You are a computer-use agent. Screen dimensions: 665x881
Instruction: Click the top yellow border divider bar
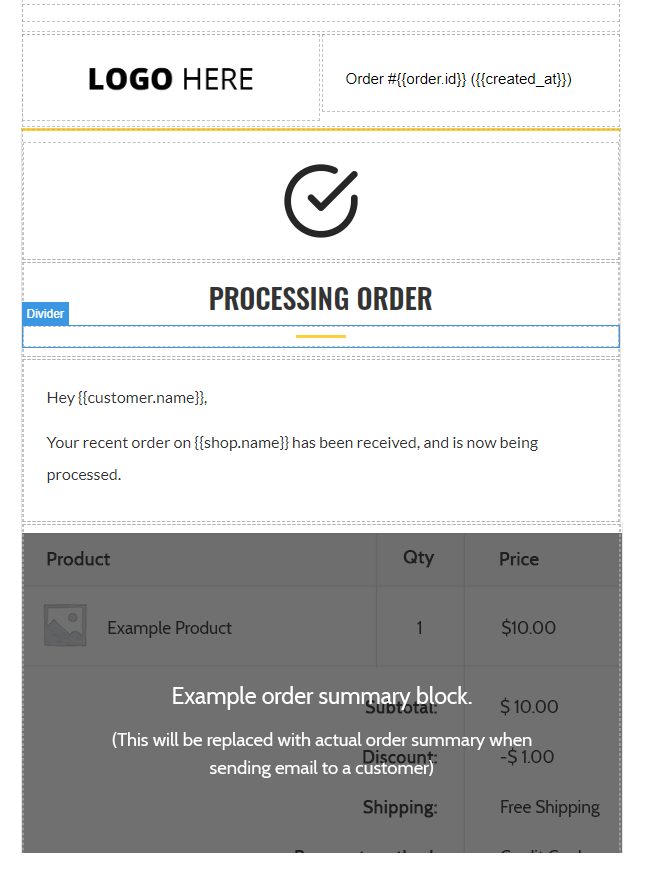(320, 128)
